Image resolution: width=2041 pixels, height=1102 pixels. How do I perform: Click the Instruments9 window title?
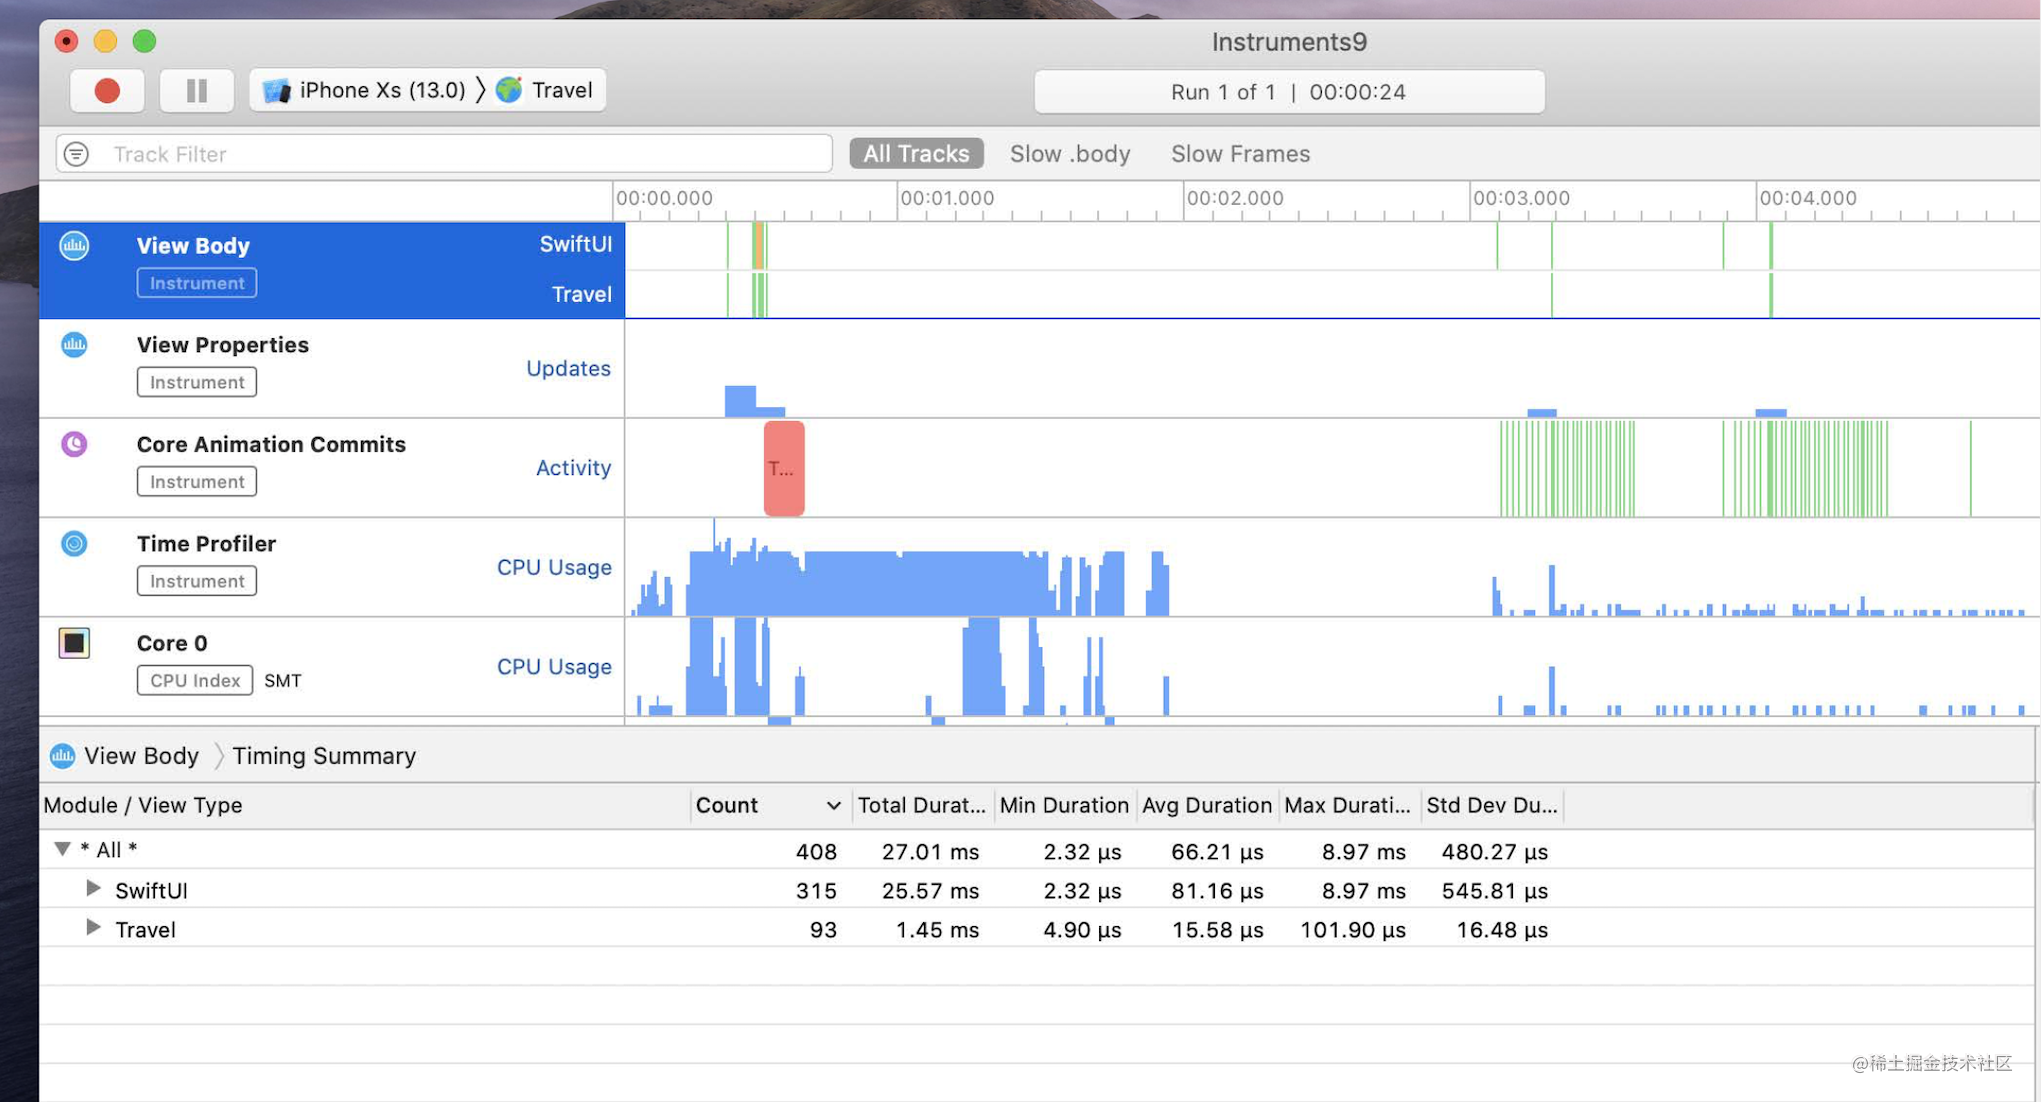[1289, 42]
